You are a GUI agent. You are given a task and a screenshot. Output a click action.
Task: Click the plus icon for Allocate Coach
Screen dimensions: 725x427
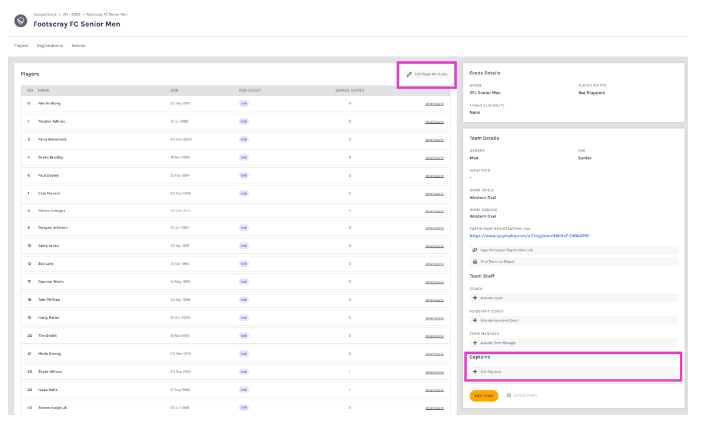click(x=475, y=298)
